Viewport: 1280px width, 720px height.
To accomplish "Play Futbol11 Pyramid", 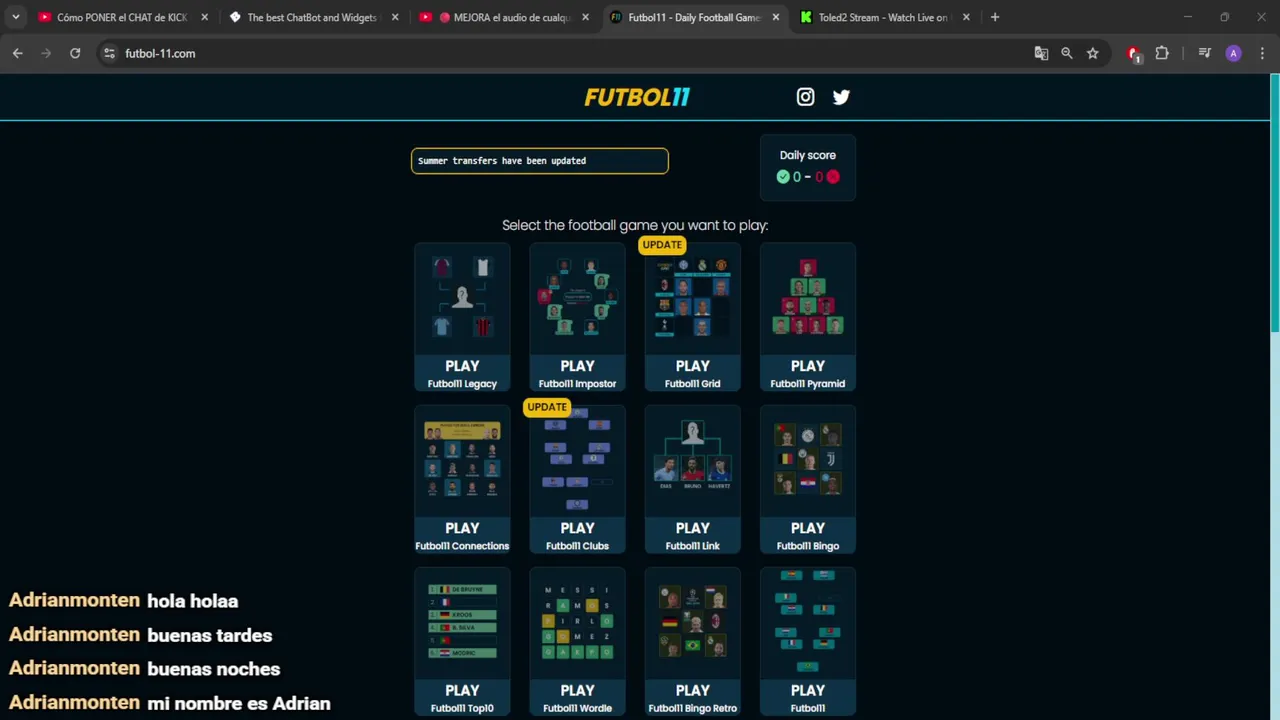I will click(x=808, y=373).
